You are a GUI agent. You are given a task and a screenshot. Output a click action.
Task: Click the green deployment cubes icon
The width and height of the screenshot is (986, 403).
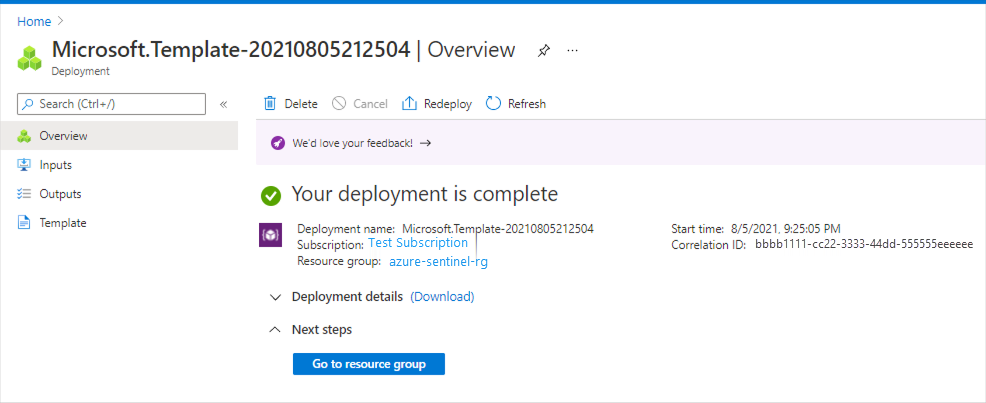click(30, 57)
